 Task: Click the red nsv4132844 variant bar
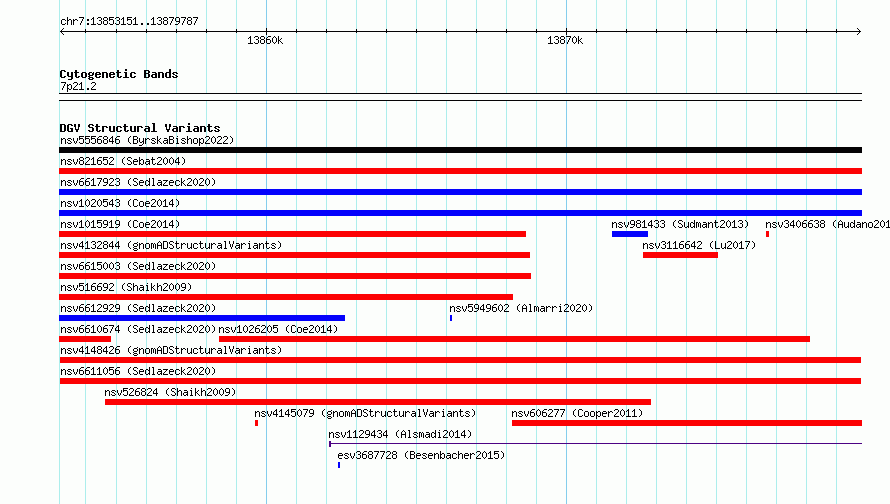(295, 255)
